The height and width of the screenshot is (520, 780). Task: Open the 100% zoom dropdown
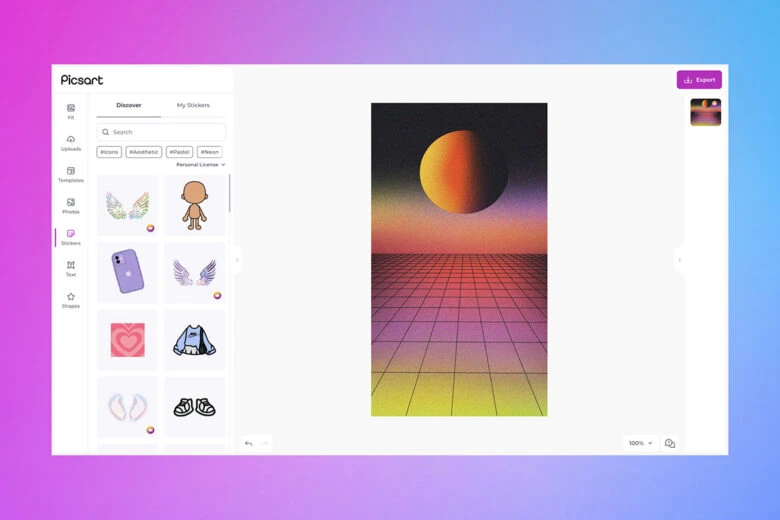coord(639,443)
